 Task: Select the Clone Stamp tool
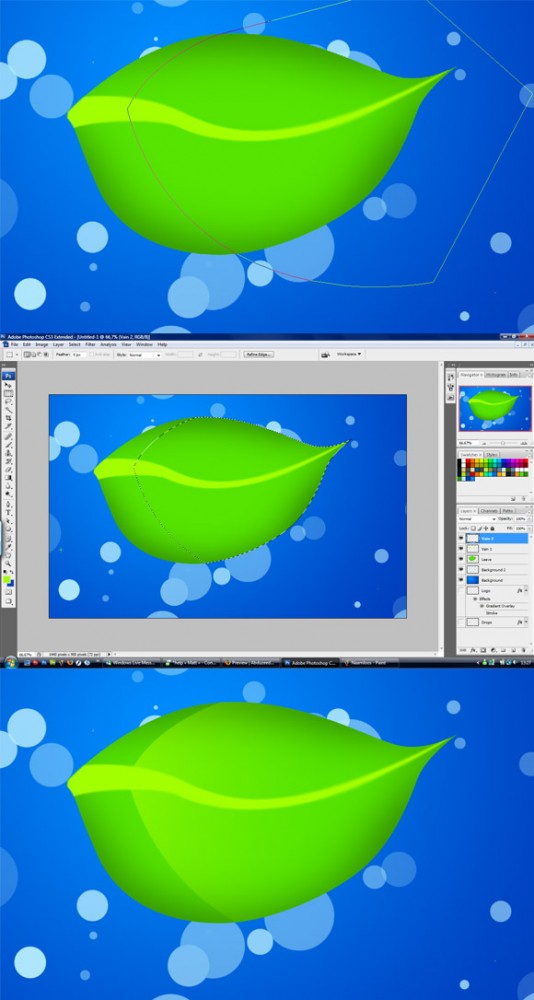[8, 454]
